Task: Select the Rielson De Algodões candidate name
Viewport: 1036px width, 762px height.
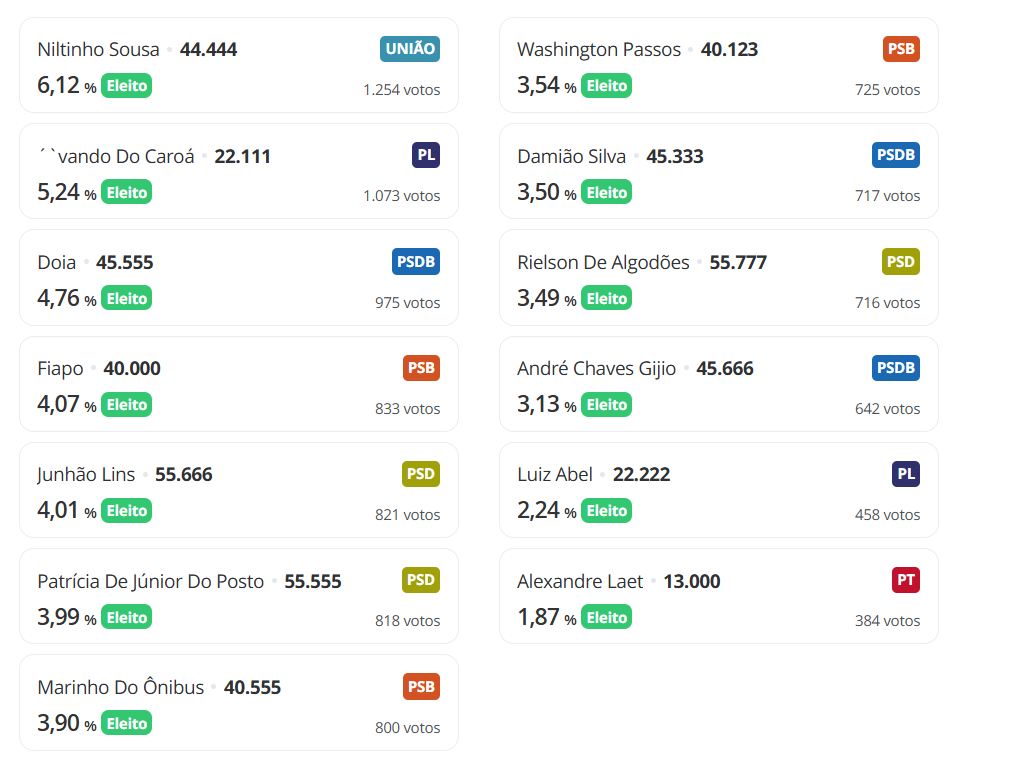Action: (603, 262)
